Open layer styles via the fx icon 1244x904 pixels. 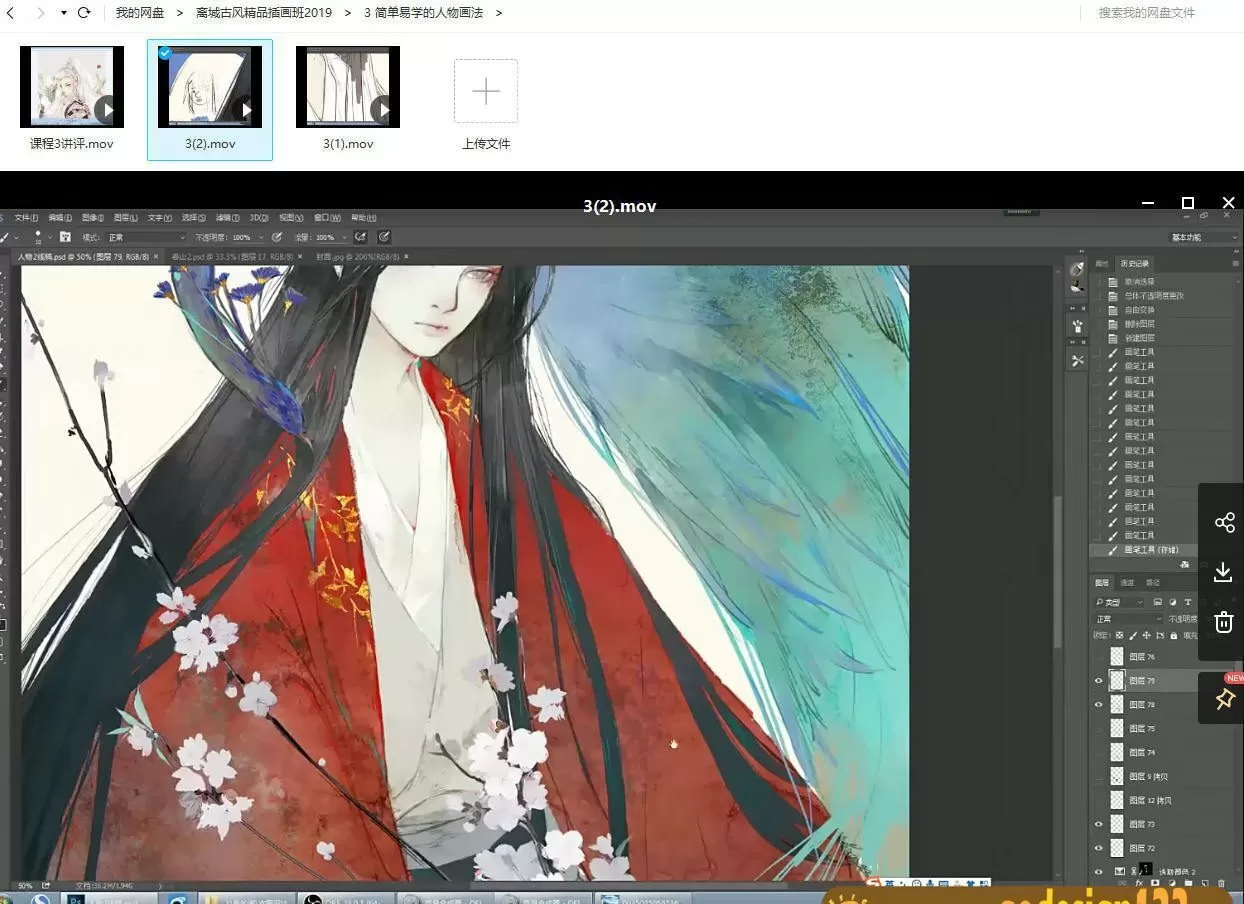click(1137, 883)
